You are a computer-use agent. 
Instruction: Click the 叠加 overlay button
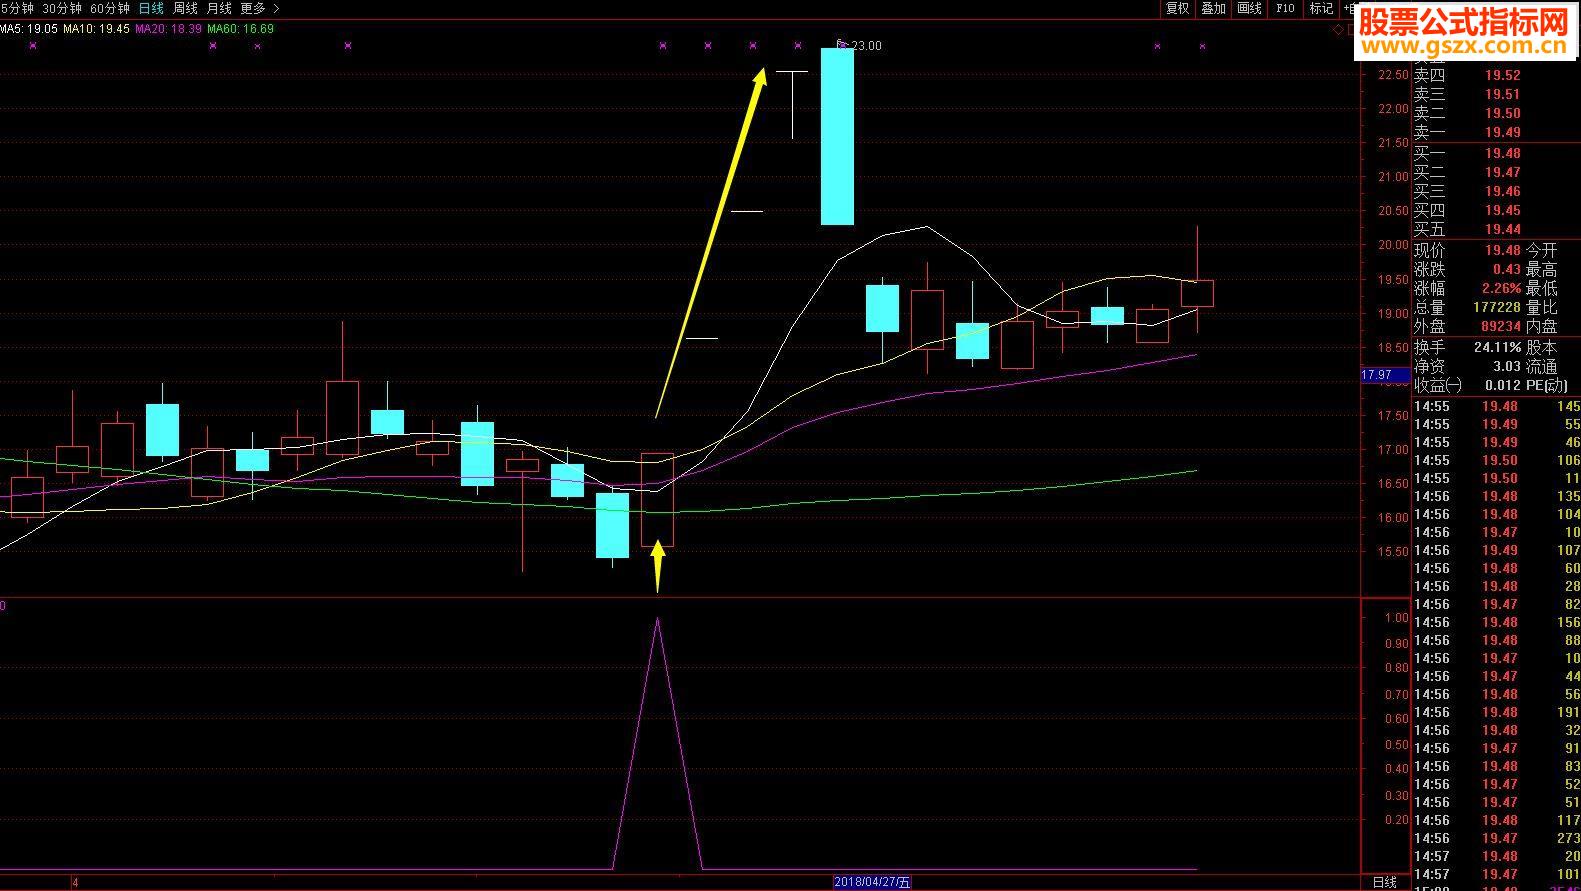click(x=1214, y=8)
